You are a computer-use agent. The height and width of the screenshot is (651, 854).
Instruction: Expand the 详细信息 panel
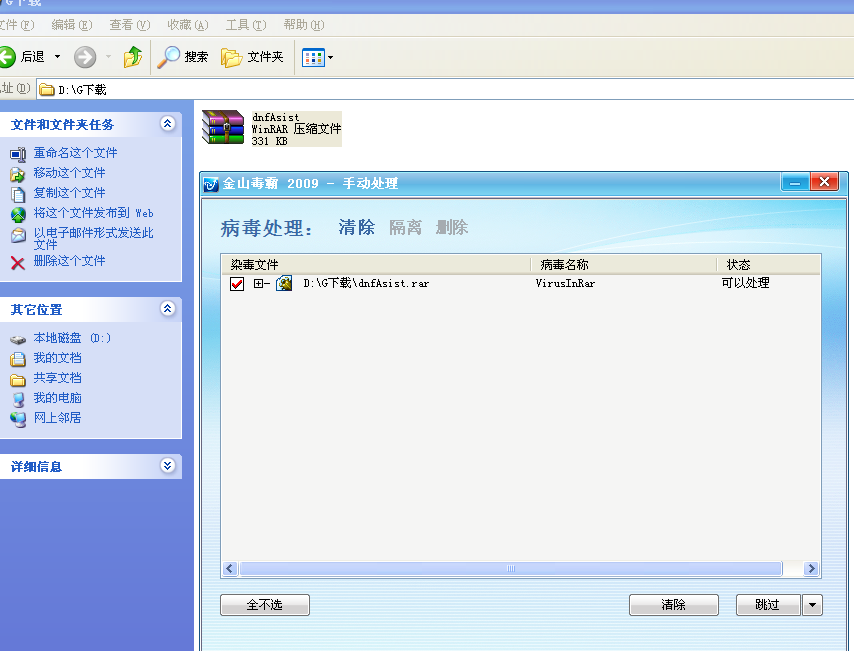coord(168,465)
